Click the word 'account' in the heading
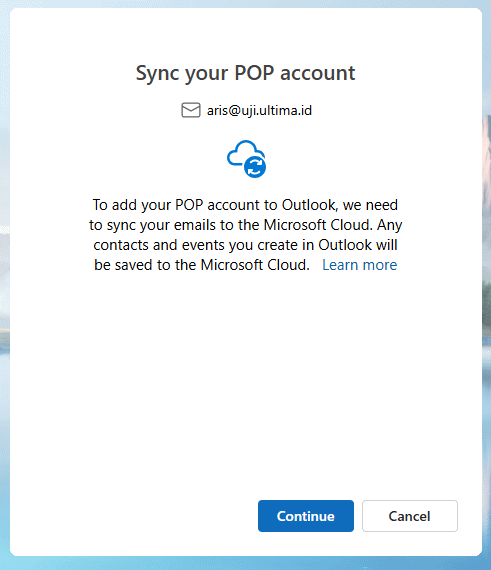Image resolution: width=491 pixels, height=570 pixels. click(x=318, y=73)
